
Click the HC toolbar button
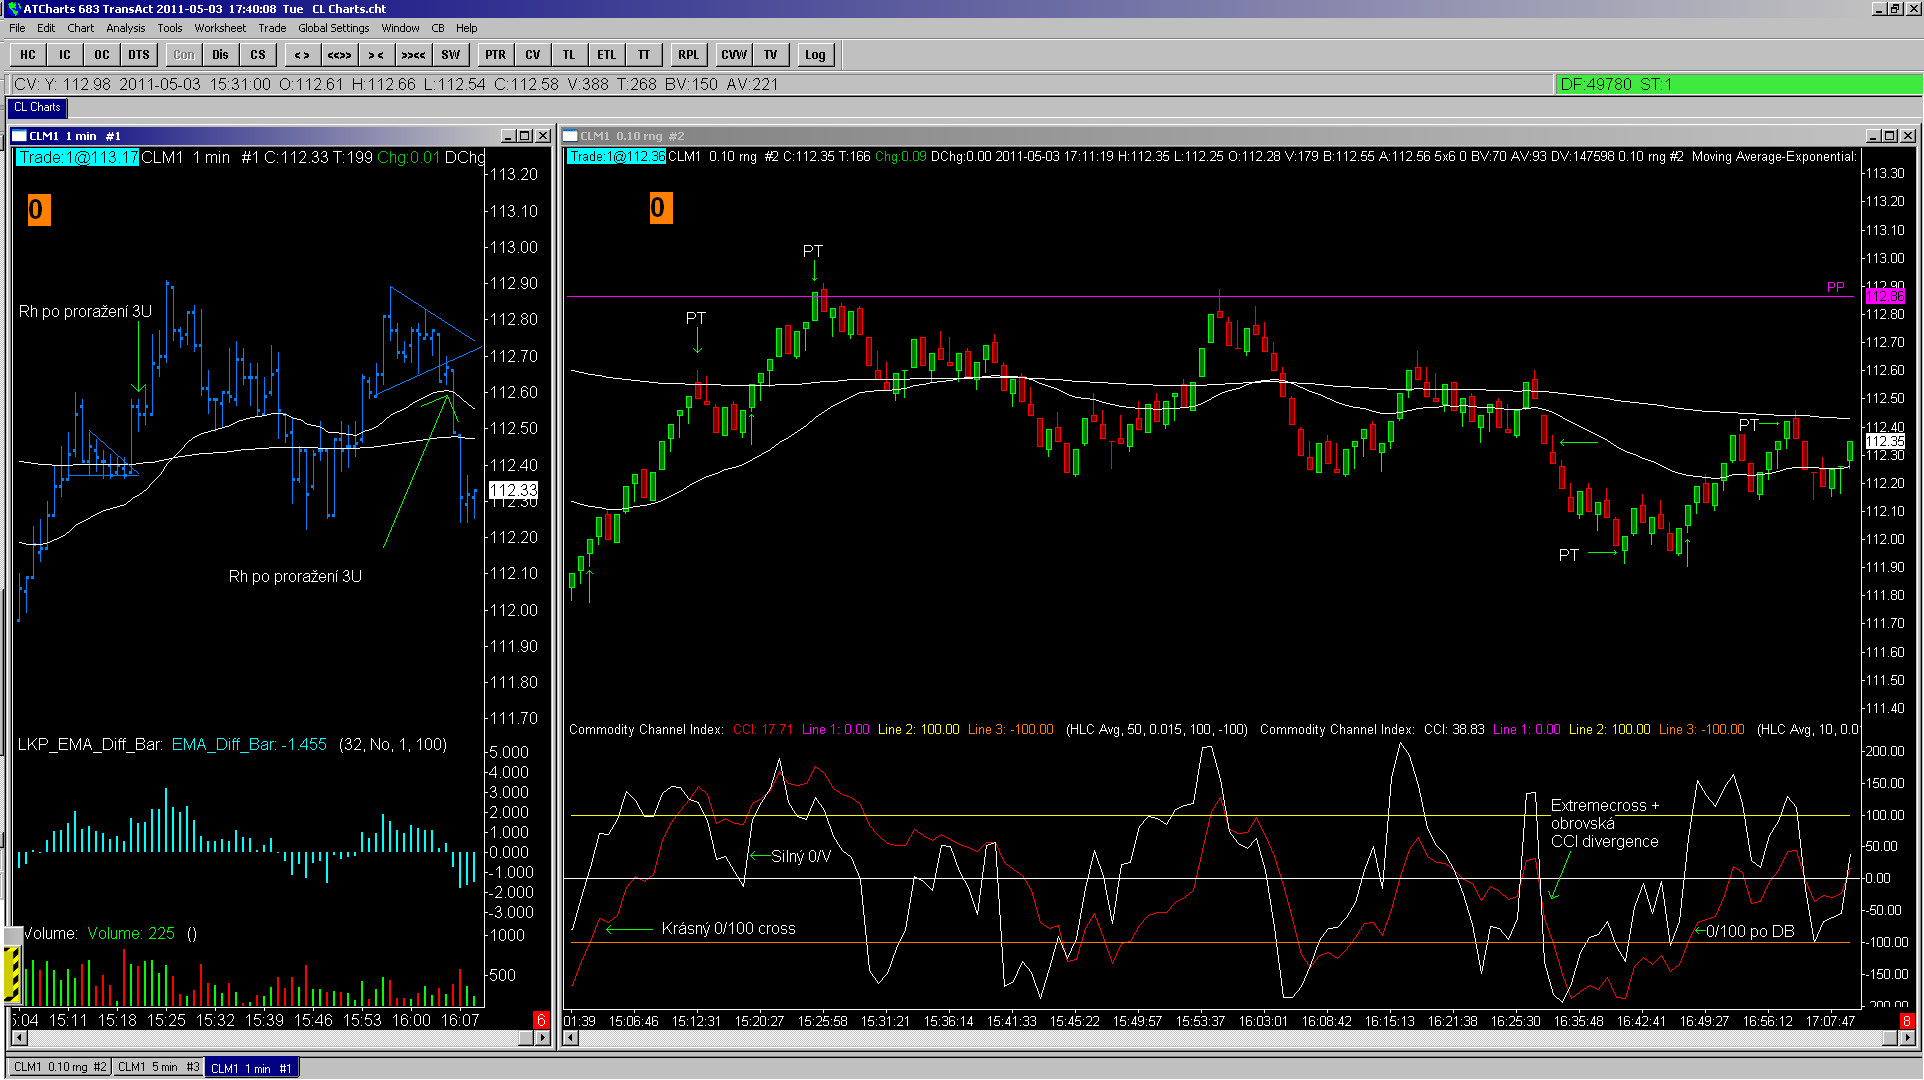click(28, 55)
